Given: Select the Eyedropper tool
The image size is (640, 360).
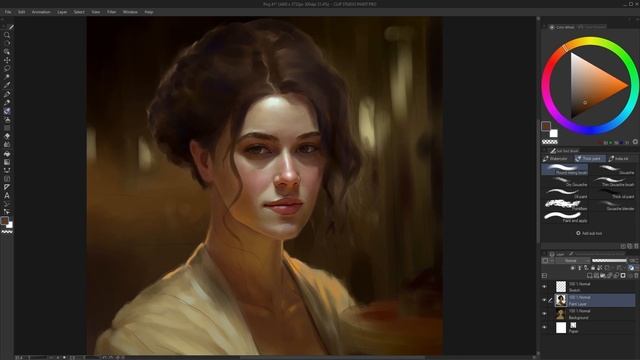Looking at the screenshot, I should pyautogui.click(x=7, y=85).
